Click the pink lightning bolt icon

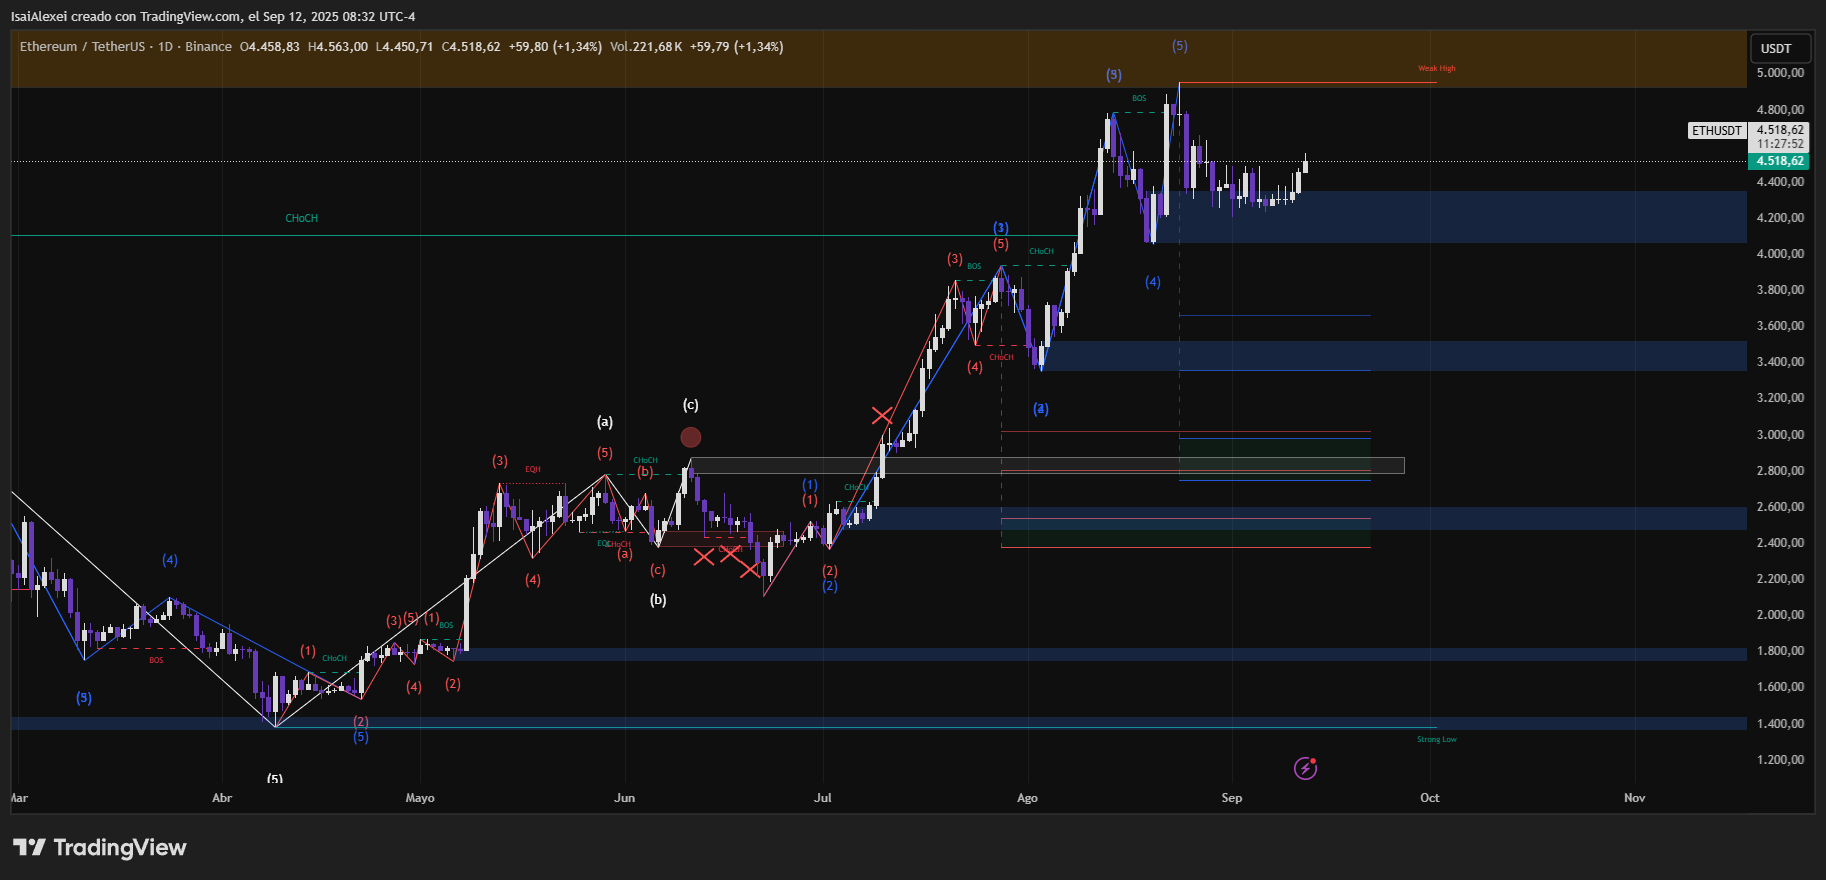(1305, 768)
